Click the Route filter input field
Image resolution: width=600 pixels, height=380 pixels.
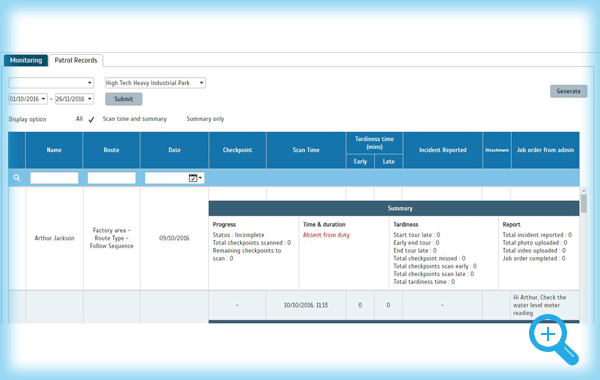click(111, 178)
